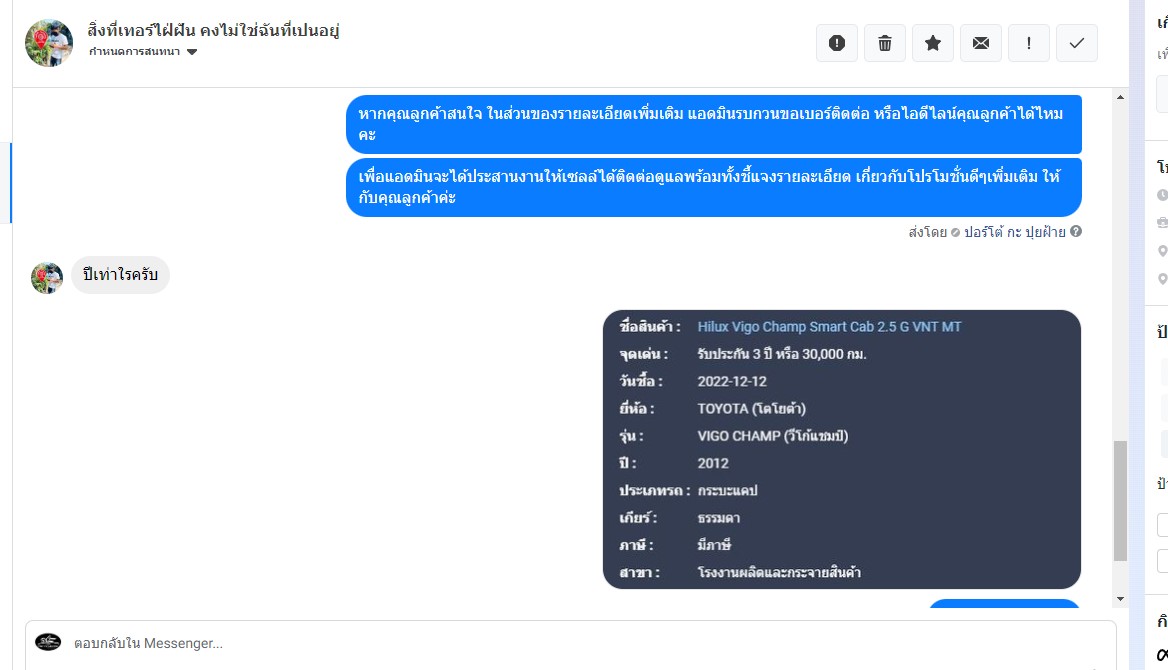The image size is (1168, 670).
Task: Click the กำหนดการสนทนา label under contact name
Action: (x=134, y=51)
